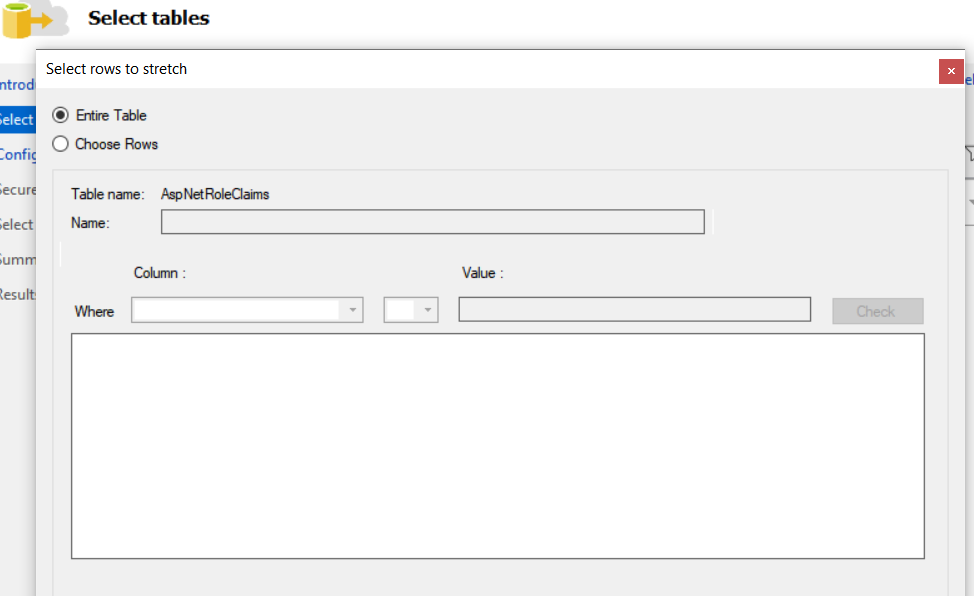Close the Select rows to stretch dialog
The image size is (974, 596).
(x=951, y=71)
